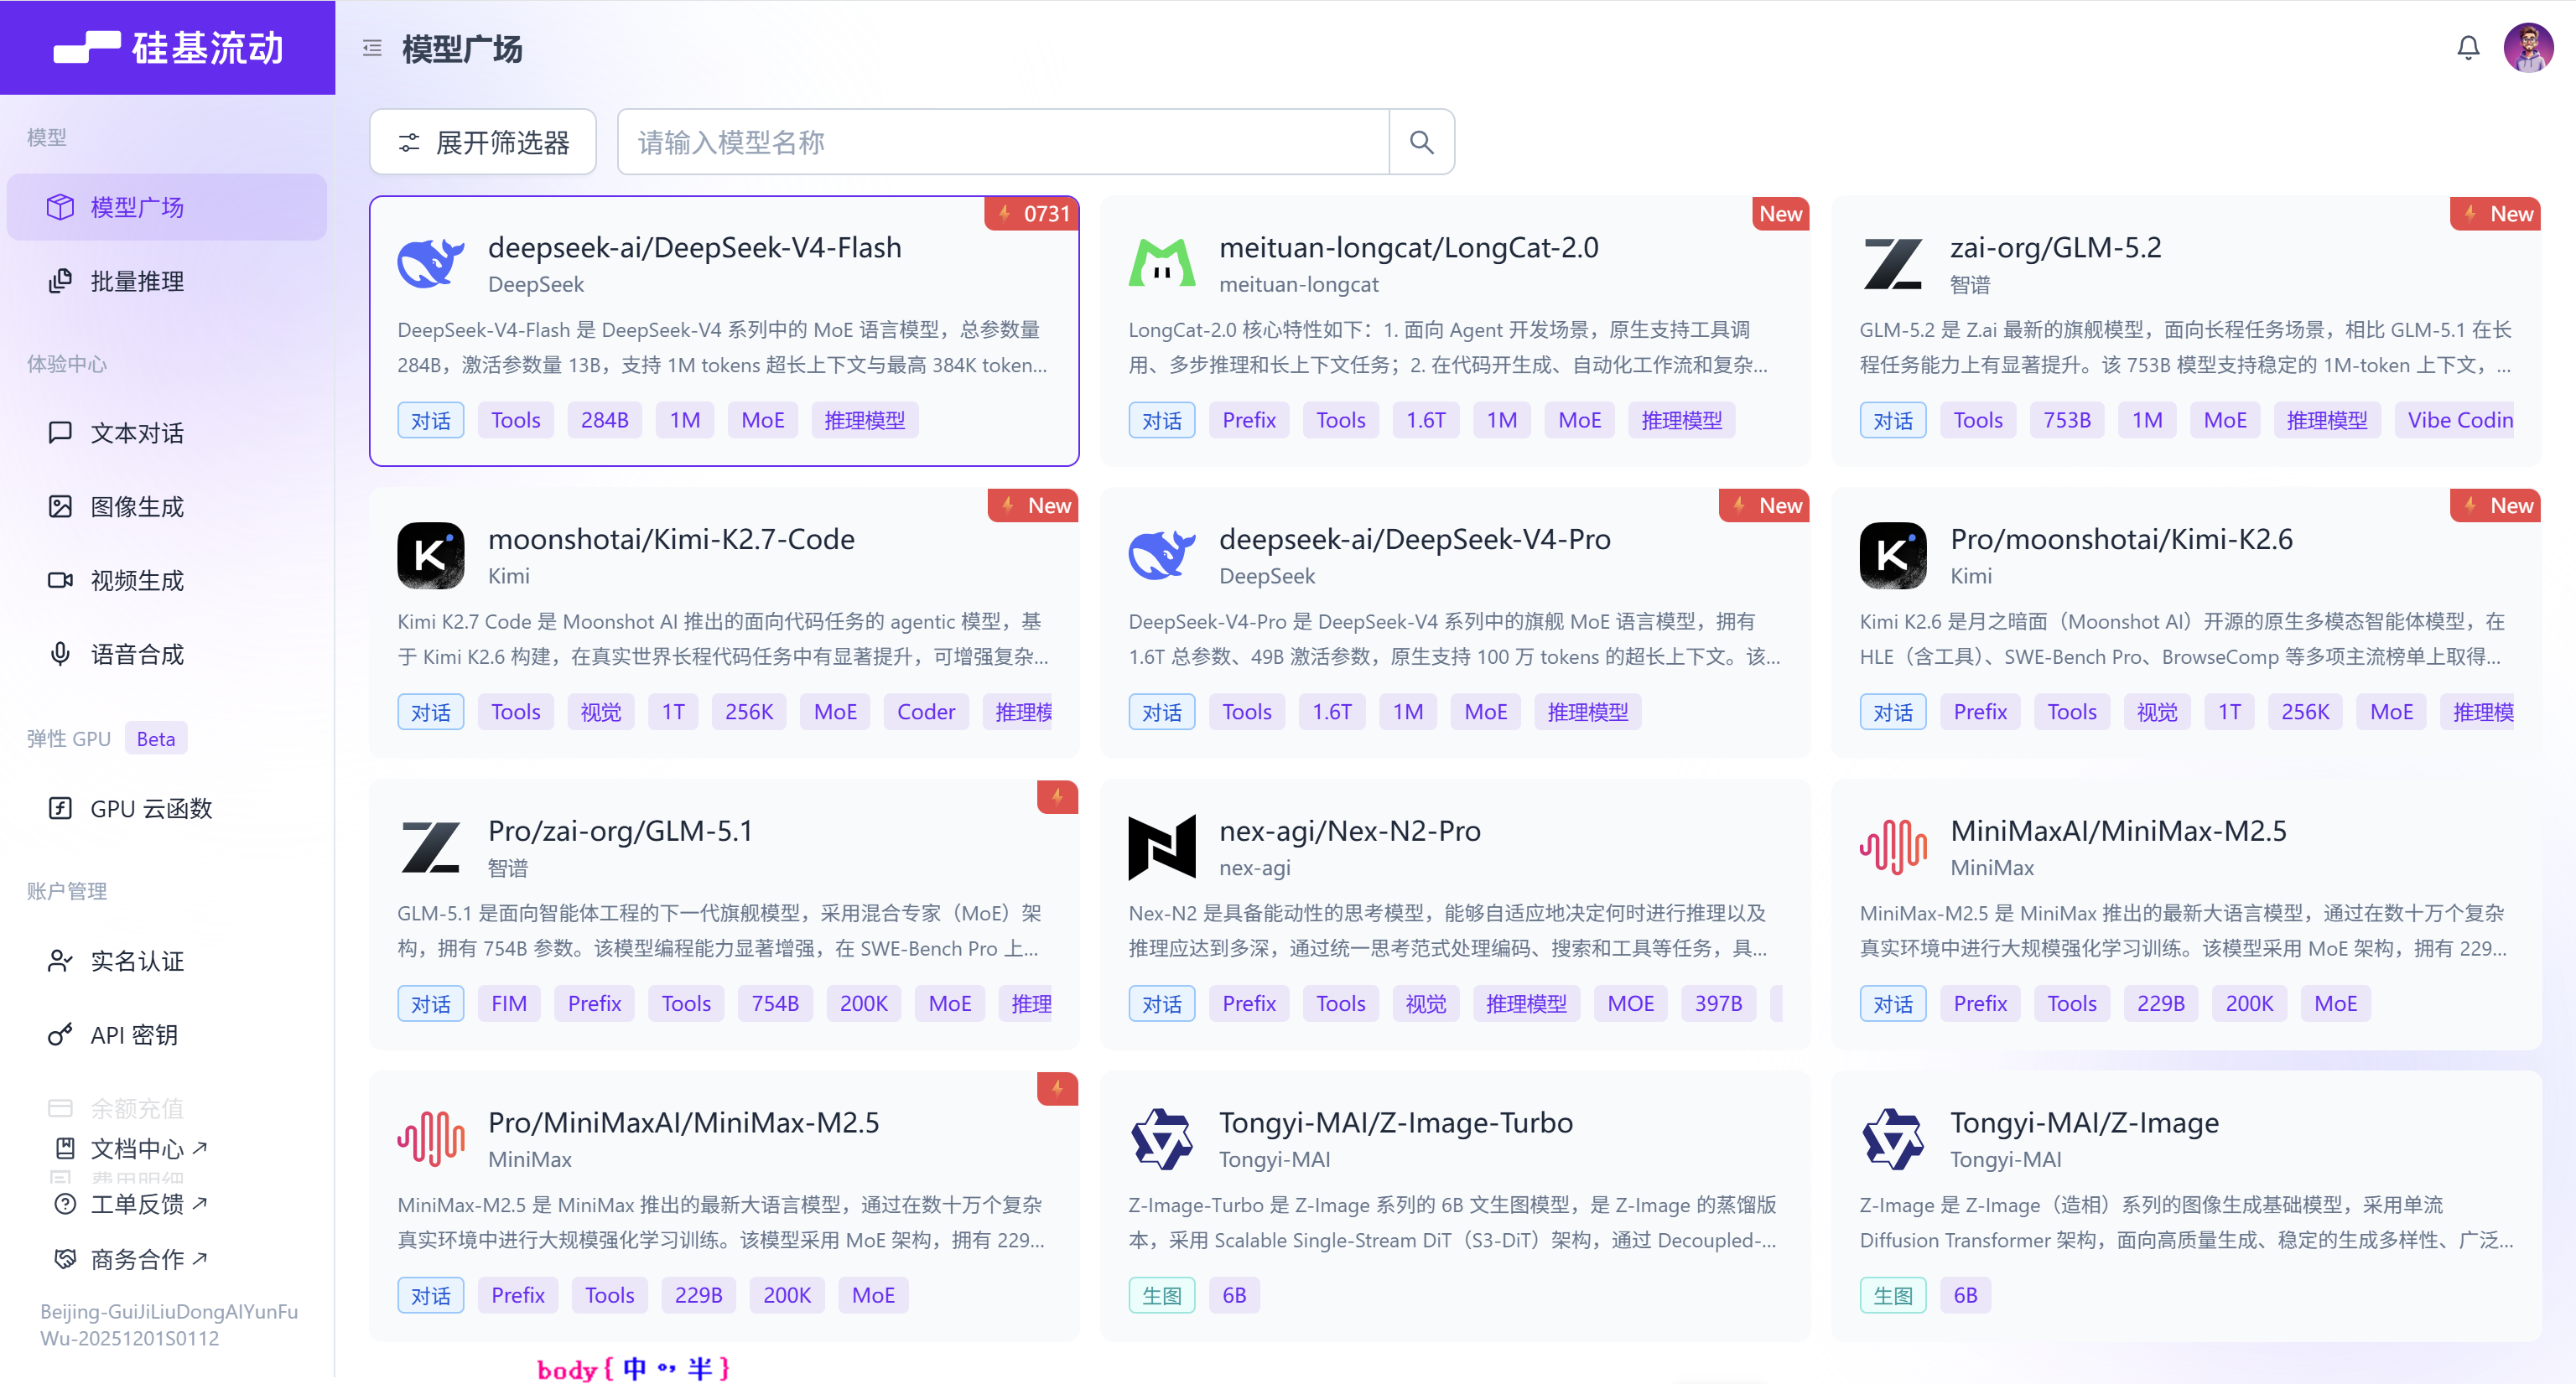Open 语音合成 playground
The width and height of the screenshot is (2576, 1384).
tap(167, 654)
